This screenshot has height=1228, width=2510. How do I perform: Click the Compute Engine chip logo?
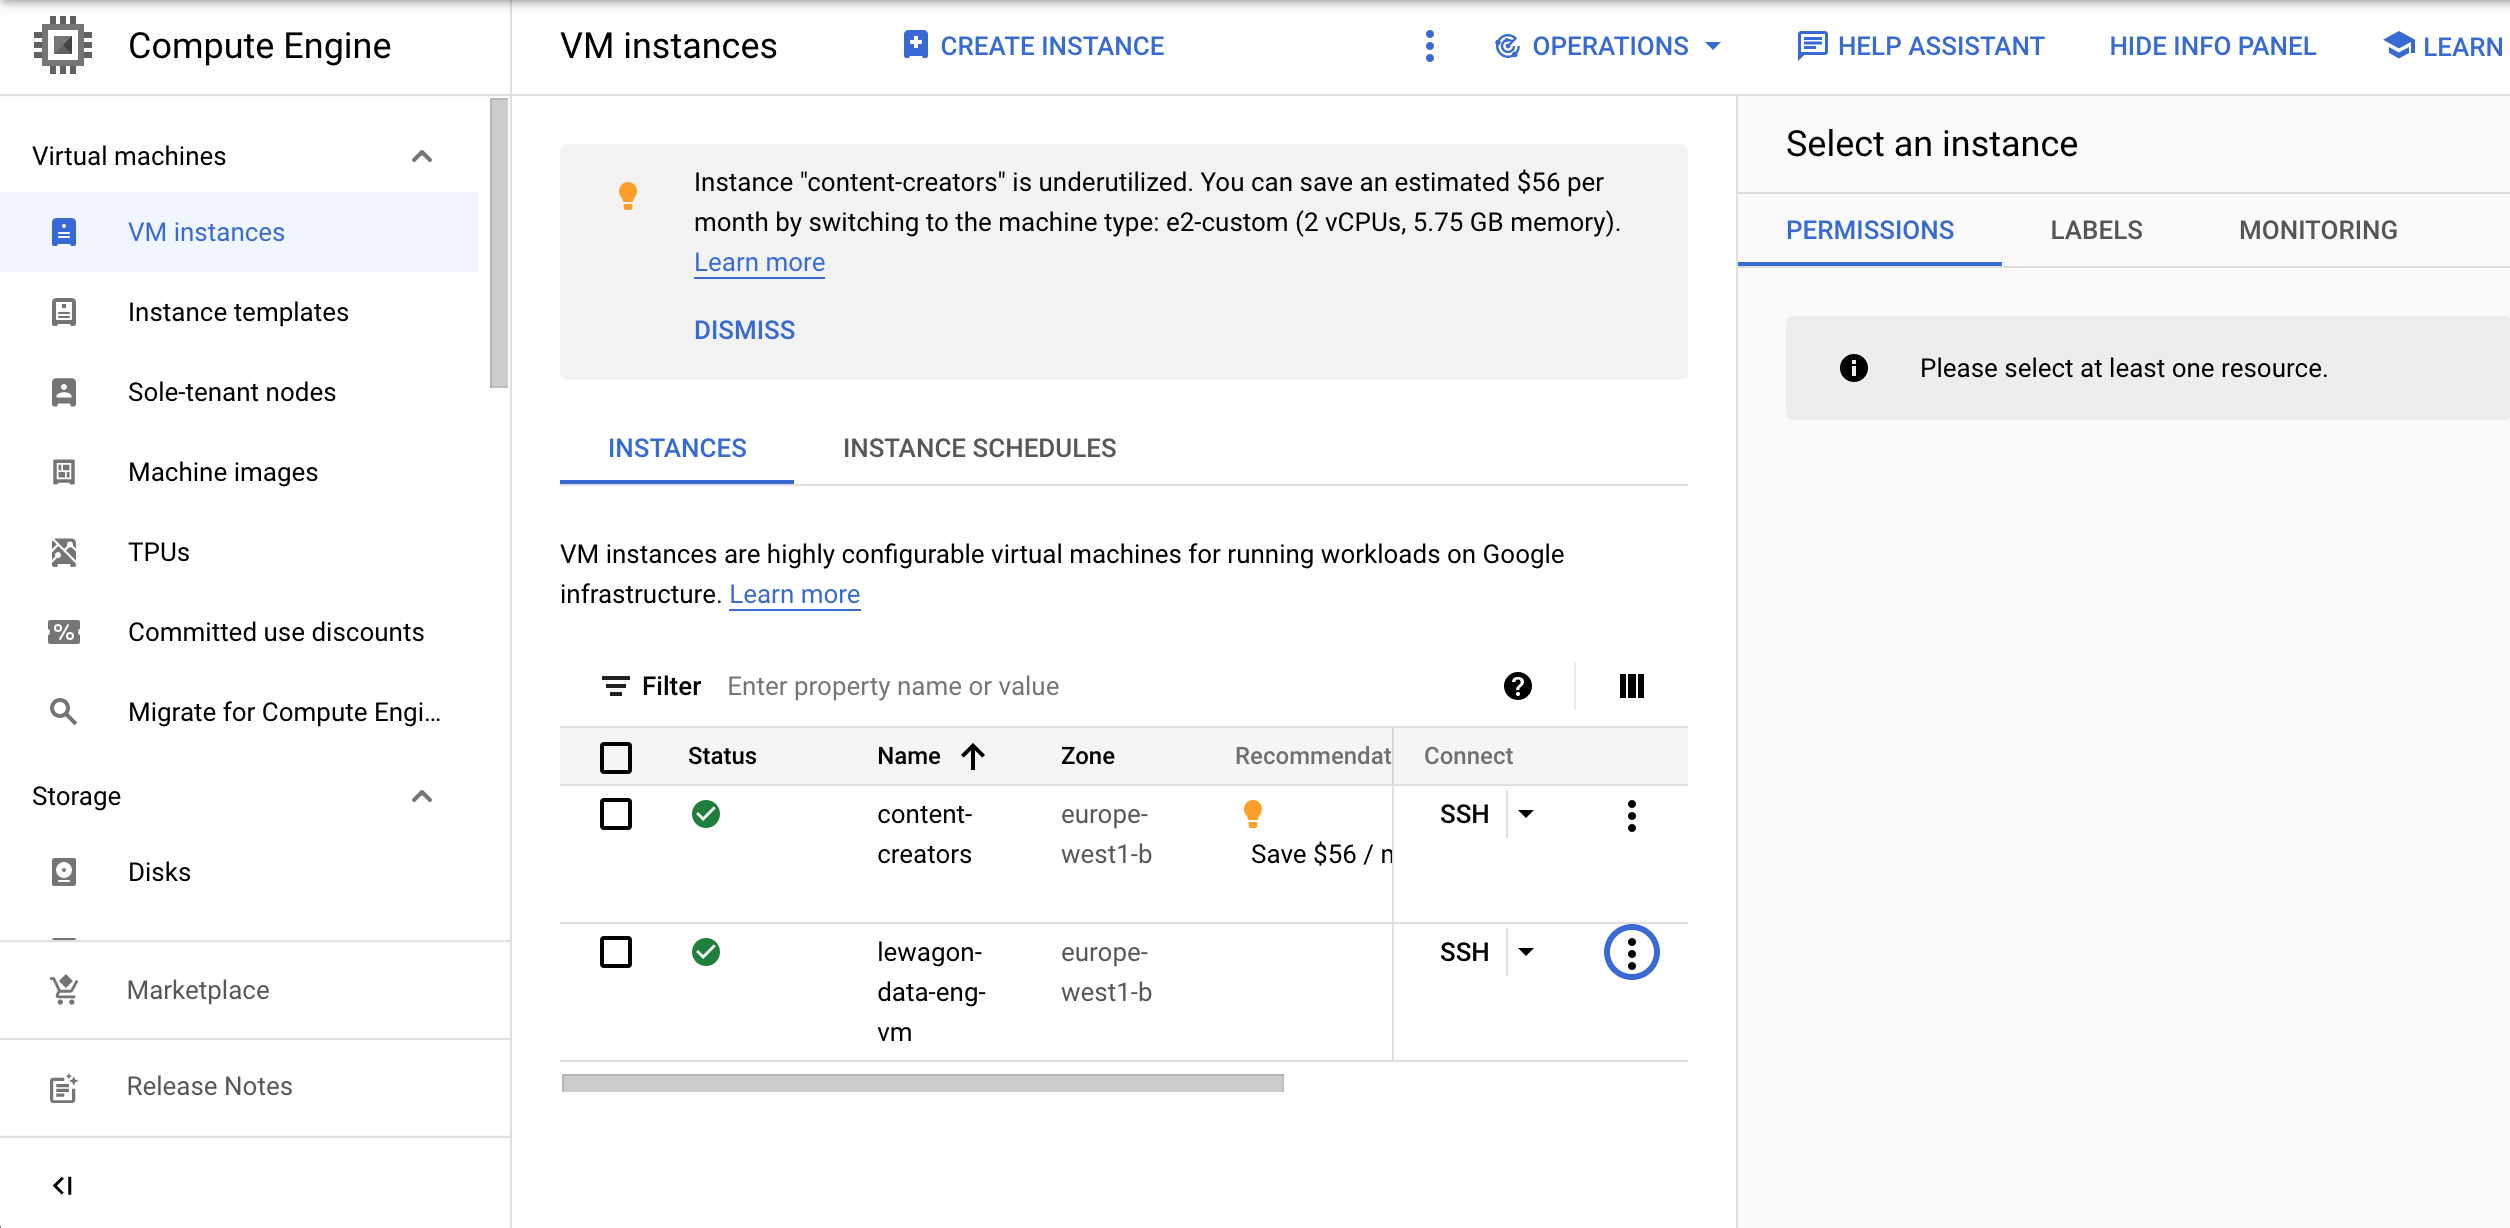63,45
